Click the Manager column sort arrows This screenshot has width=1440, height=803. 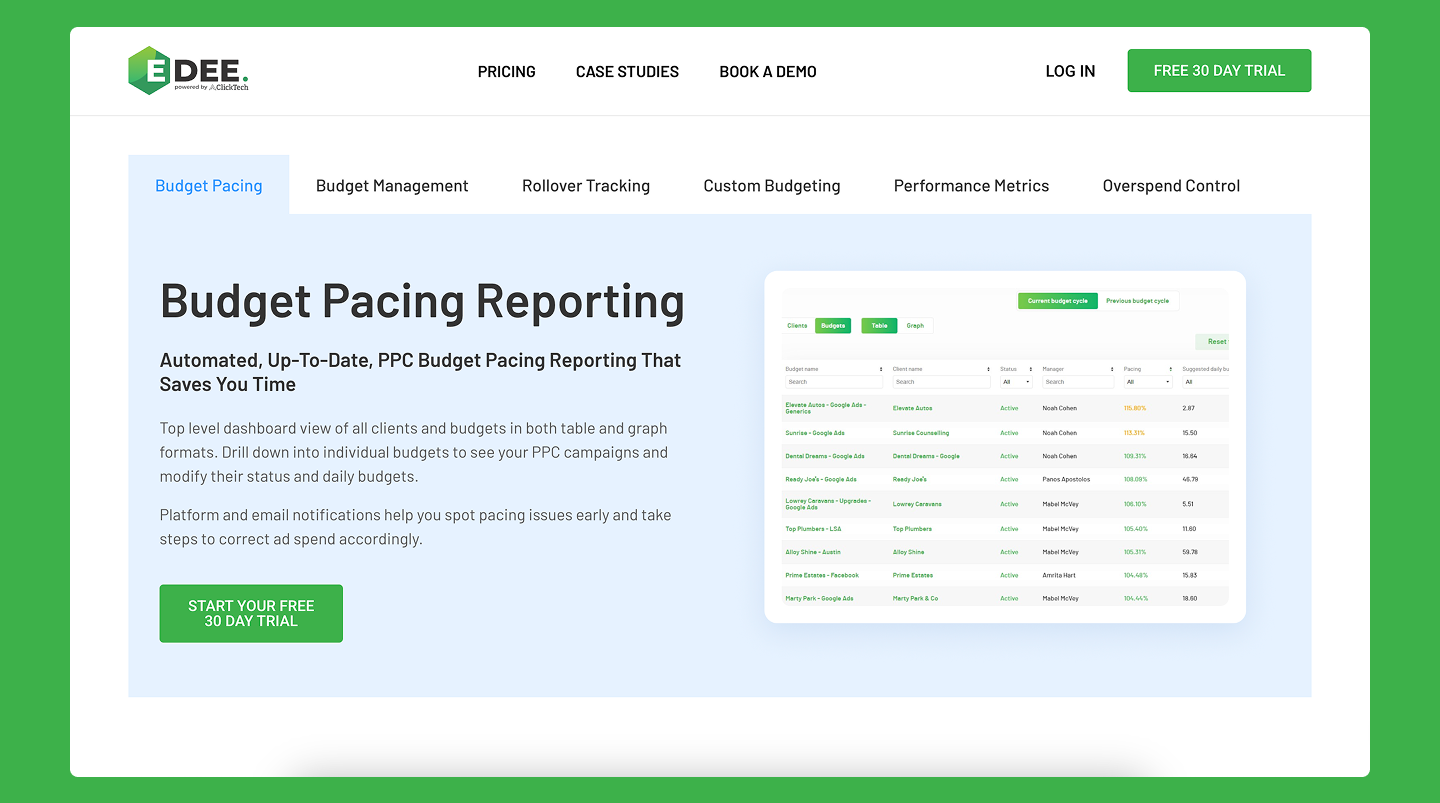[1112, 369]
